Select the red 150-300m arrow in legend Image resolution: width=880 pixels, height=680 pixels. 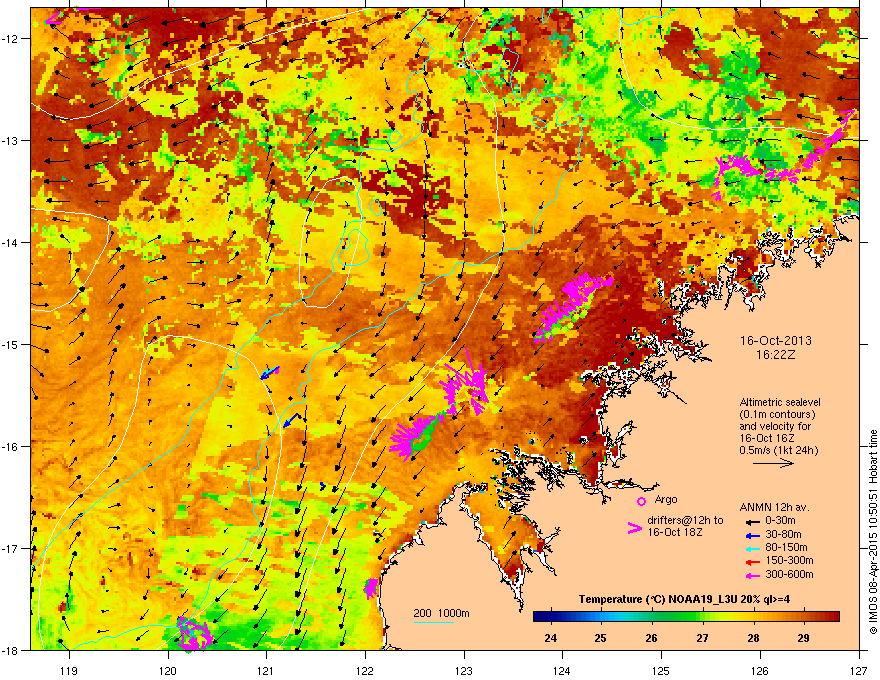point(752,561)
